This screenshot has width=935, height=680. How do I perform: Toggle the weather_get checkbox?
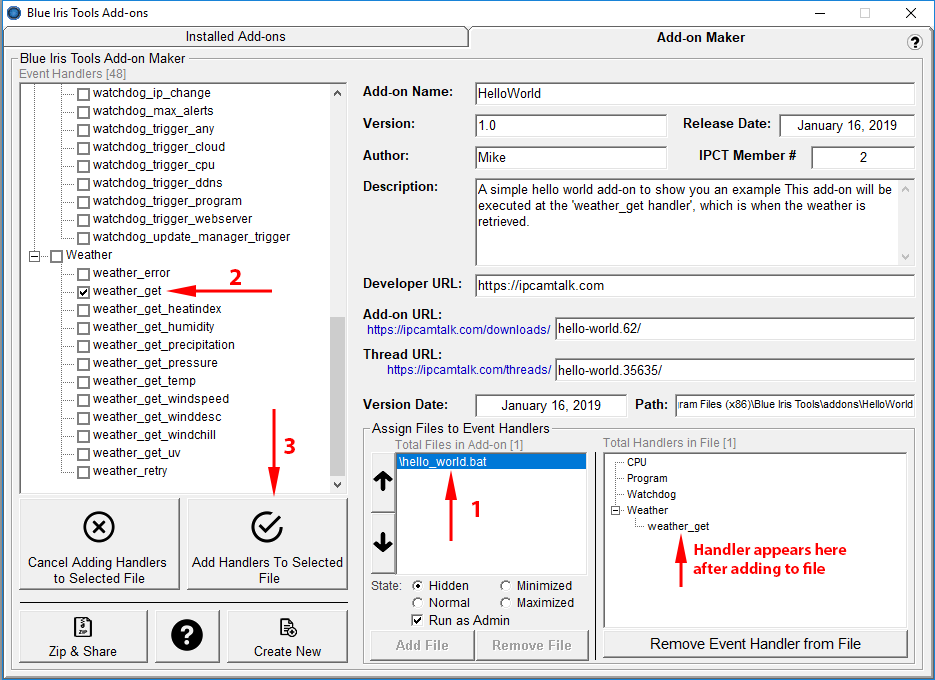tap(83, 292)
